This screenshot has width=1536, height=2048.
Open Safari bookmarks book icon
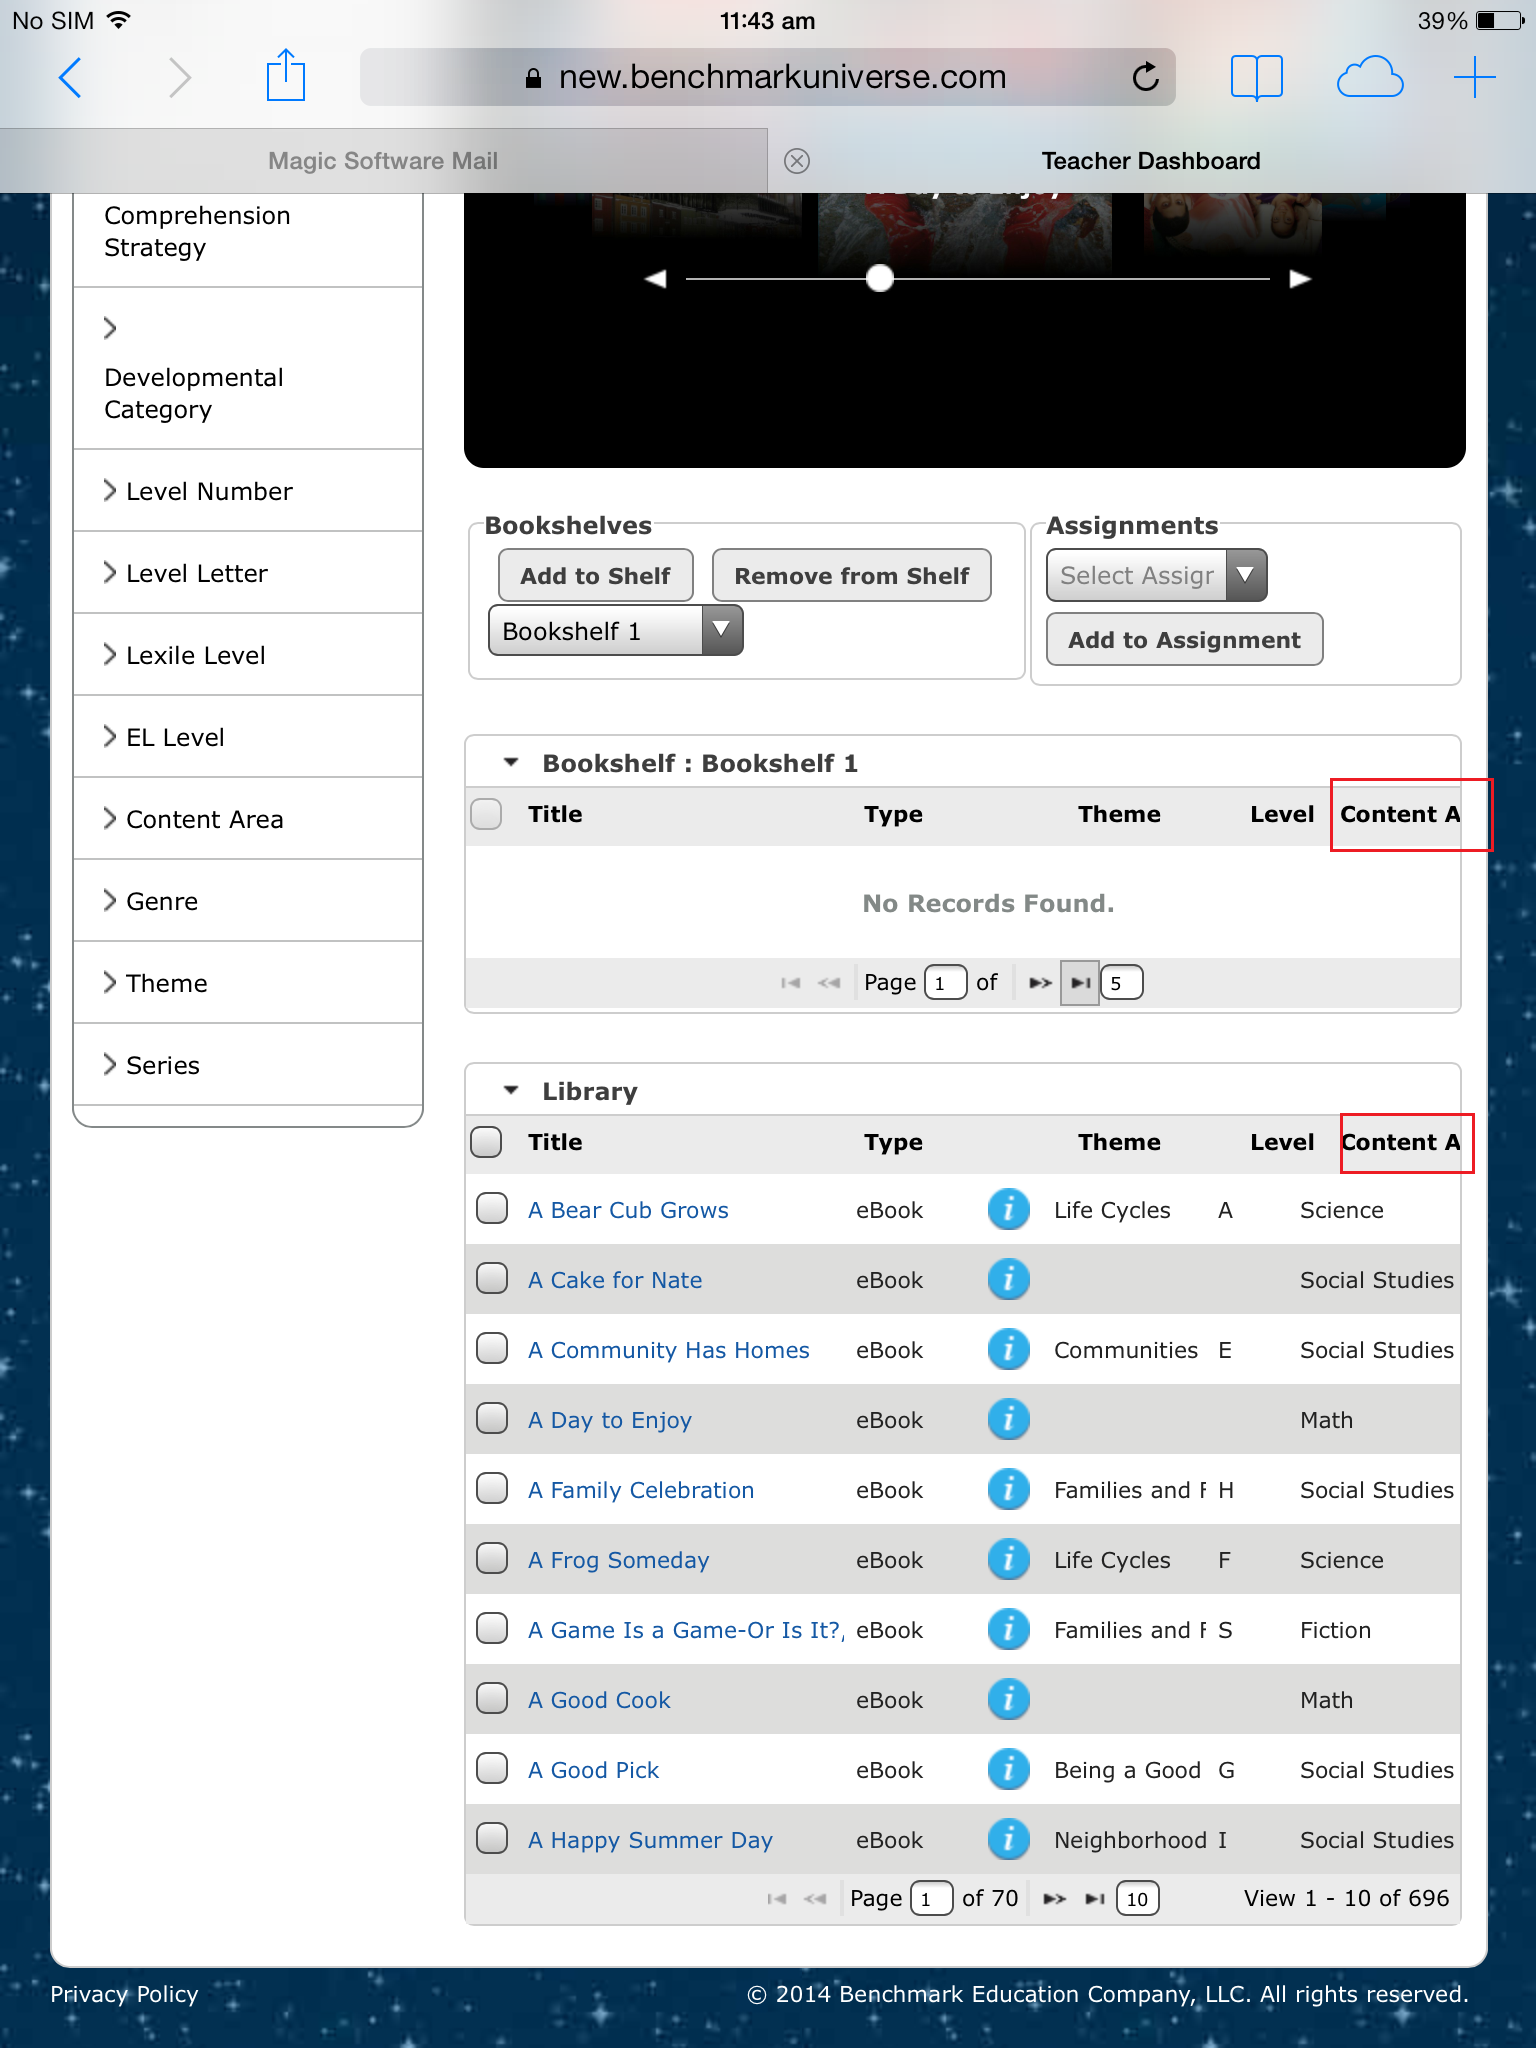pyautogui.click(x=1257, y=77)
